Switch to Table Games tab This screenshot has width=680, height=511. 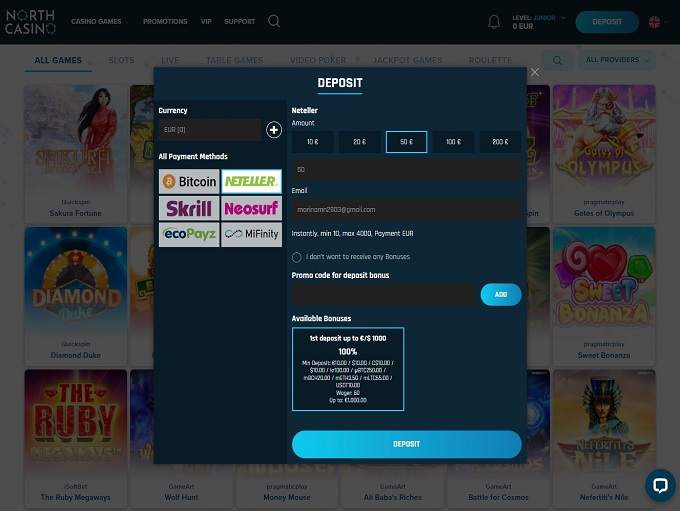[235, 60]
